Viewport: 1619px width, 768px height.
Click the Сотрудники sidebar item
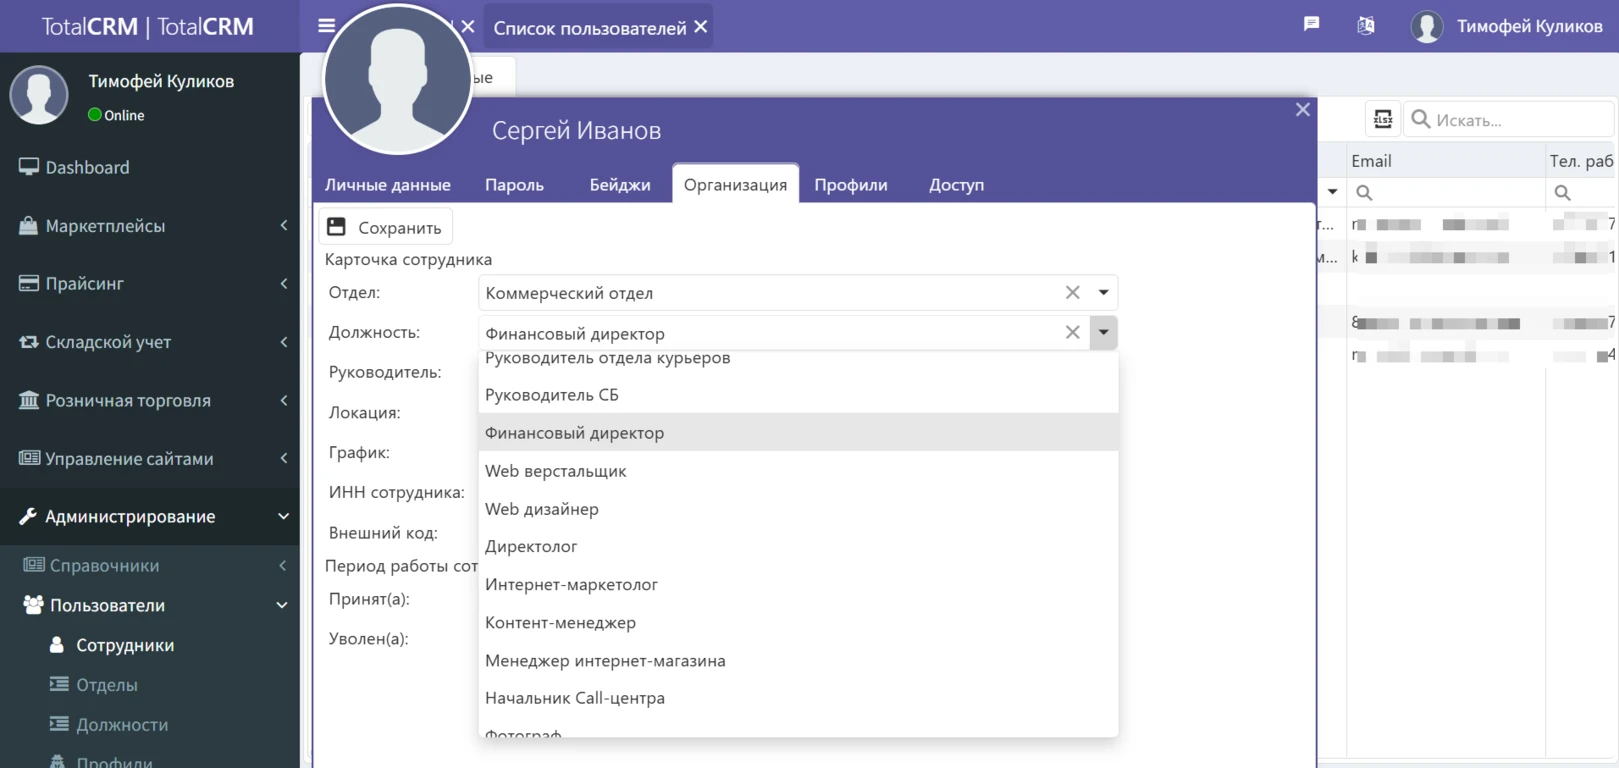click(x=124, y=646)
